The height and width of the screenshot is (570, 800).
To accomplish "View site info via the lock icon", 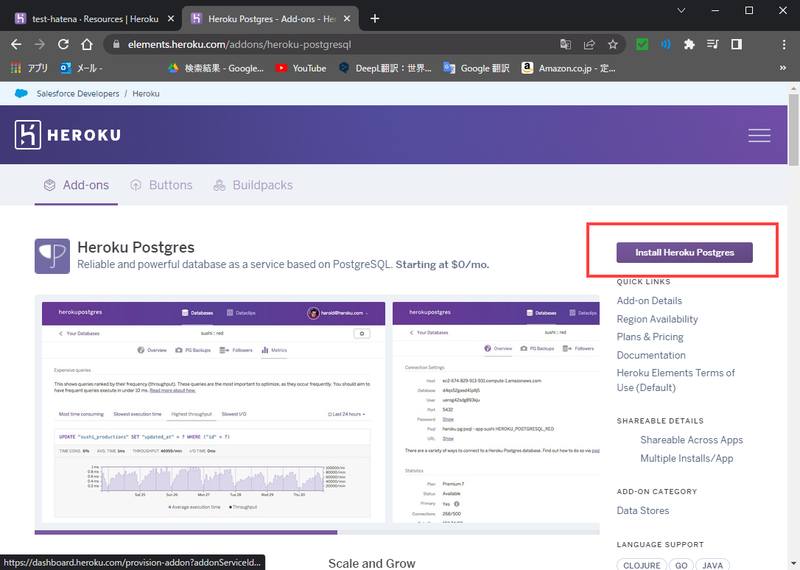I will 116,44.
